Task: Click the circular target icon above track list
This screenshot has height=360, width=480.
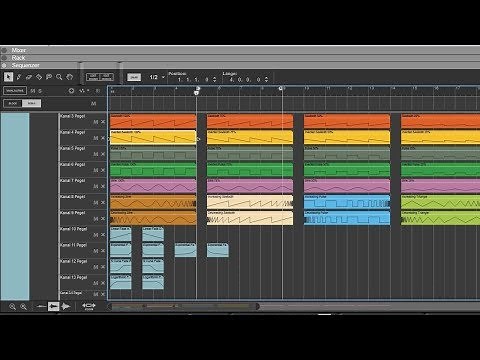Action: tap(71, 91)
